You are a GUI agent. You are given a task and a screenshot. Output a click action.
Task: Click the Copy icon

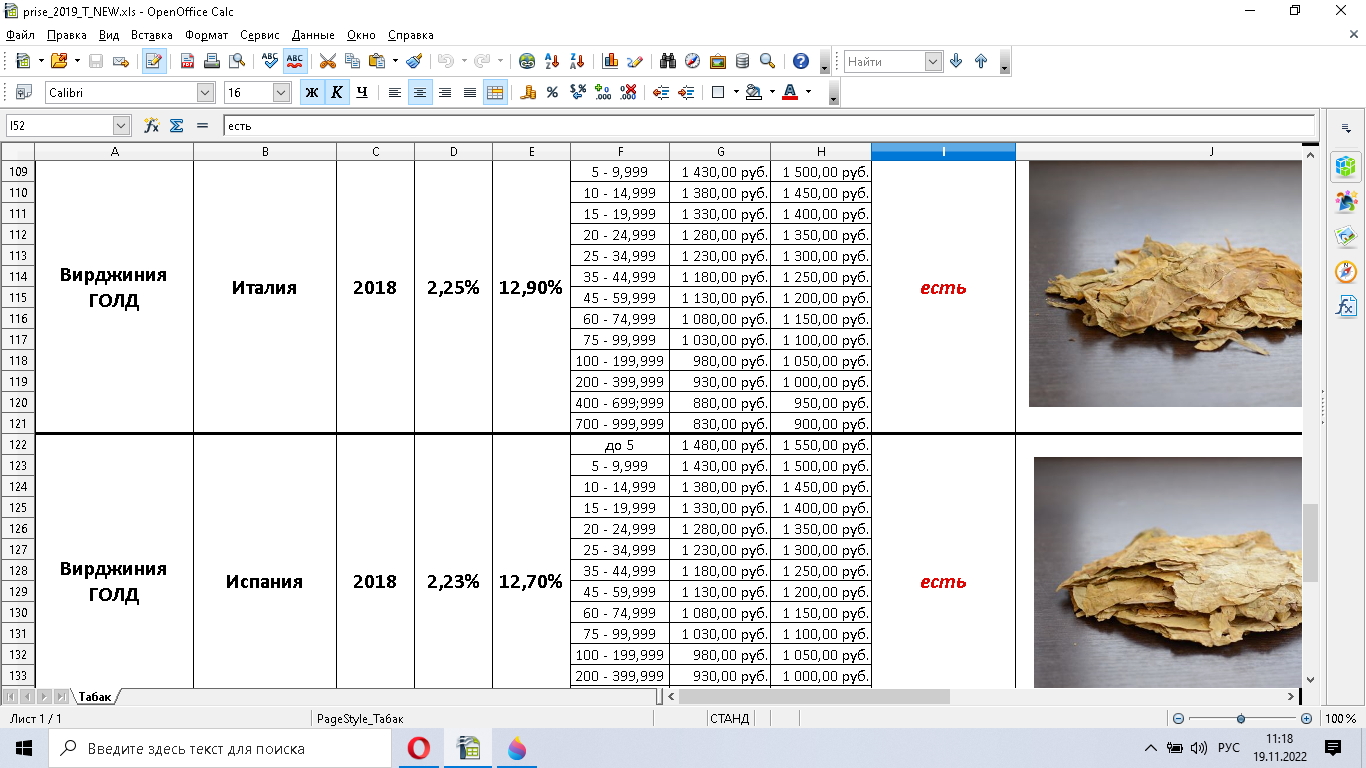tap(352, 61)
